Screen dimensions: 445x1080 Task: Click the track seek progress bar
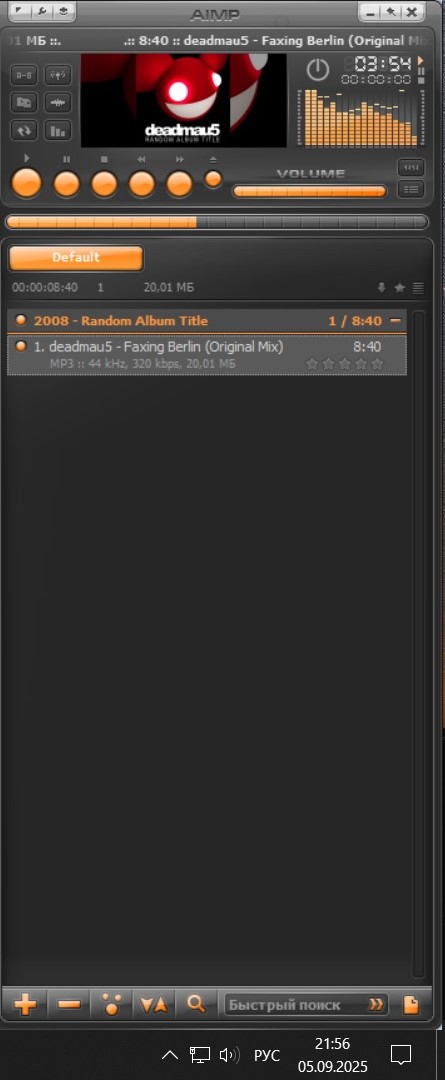(x=217, y=222)
